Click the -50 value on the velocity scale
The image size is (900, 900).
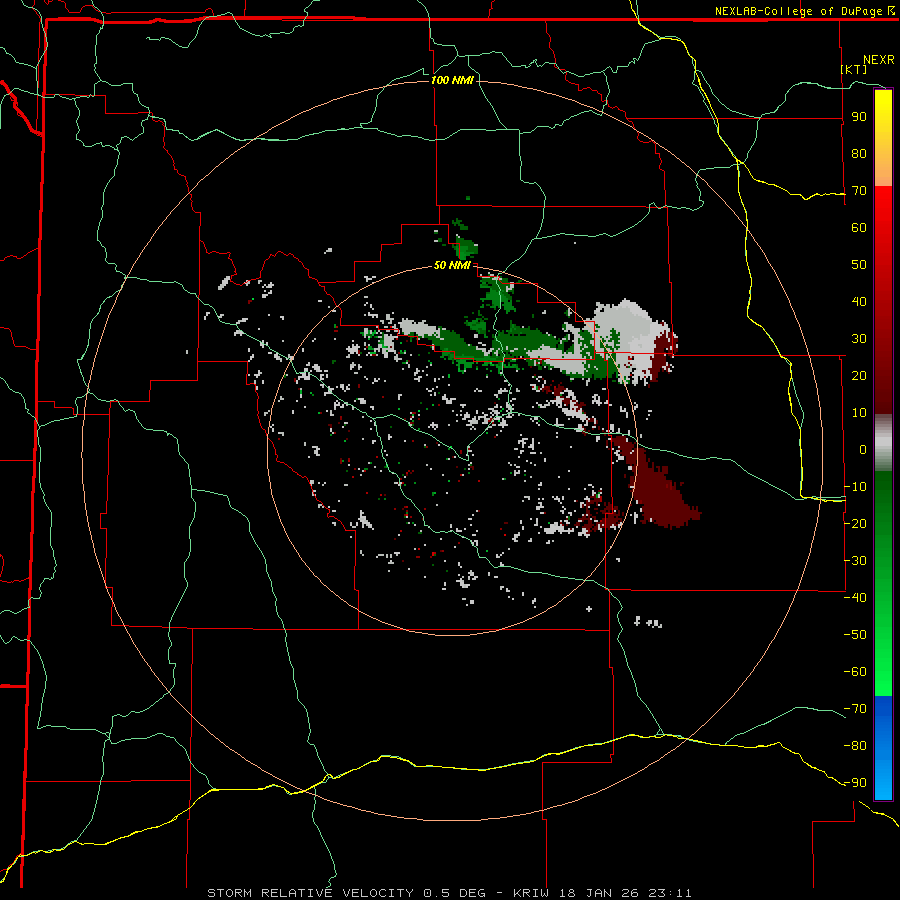(855, 634)
